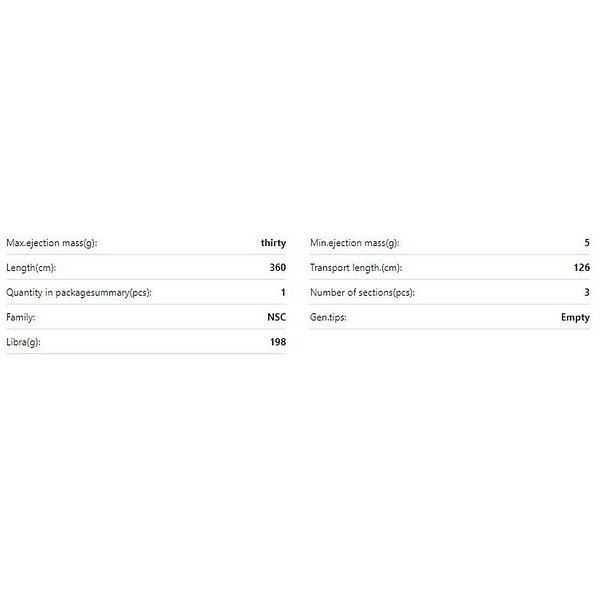Select the family value 'NSC'

(x=275, y=318)
